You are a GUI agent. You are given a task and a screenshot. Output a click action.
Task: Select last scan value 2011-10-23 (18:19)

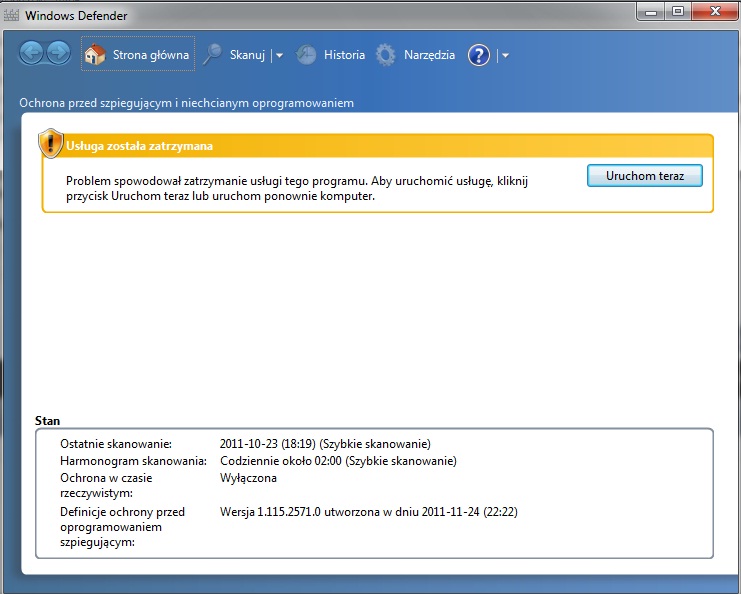pyautogui.click(x=267, y=444)
